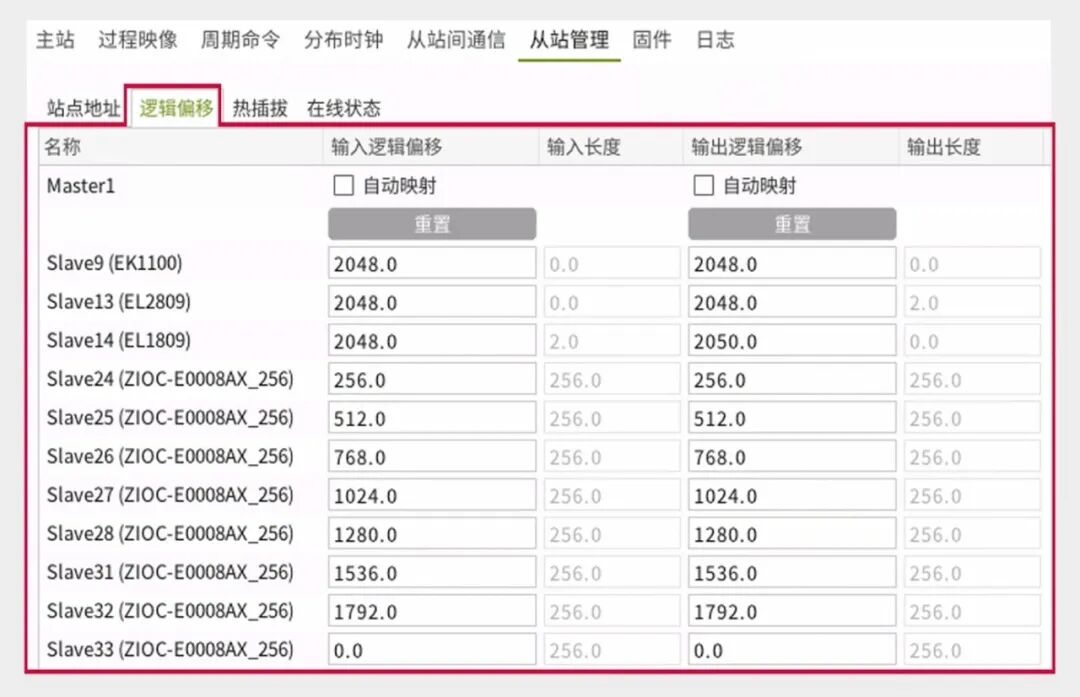1080x697 pixels.
Task: Select the Slave31 (ZIOC-E0008AX_256) row name
Action: [x=170, y=572]
